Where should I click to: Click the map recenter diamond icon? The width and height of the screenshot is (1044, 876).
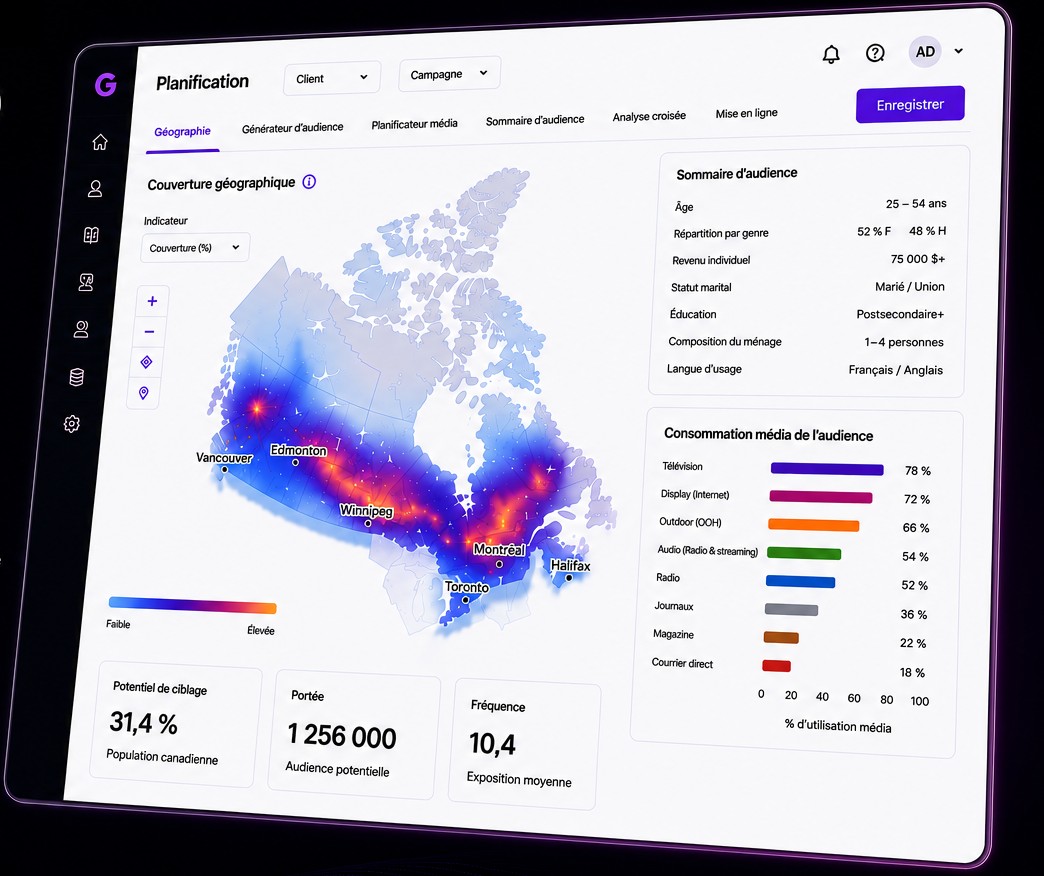click(146, 362)
